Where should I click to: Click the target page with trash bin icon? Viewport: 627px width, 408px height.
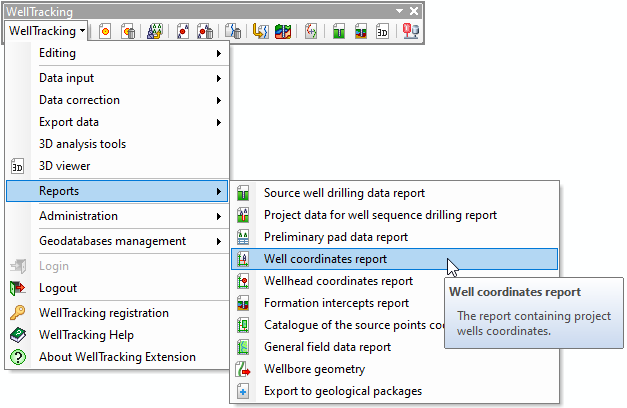[x=128, y=31]
